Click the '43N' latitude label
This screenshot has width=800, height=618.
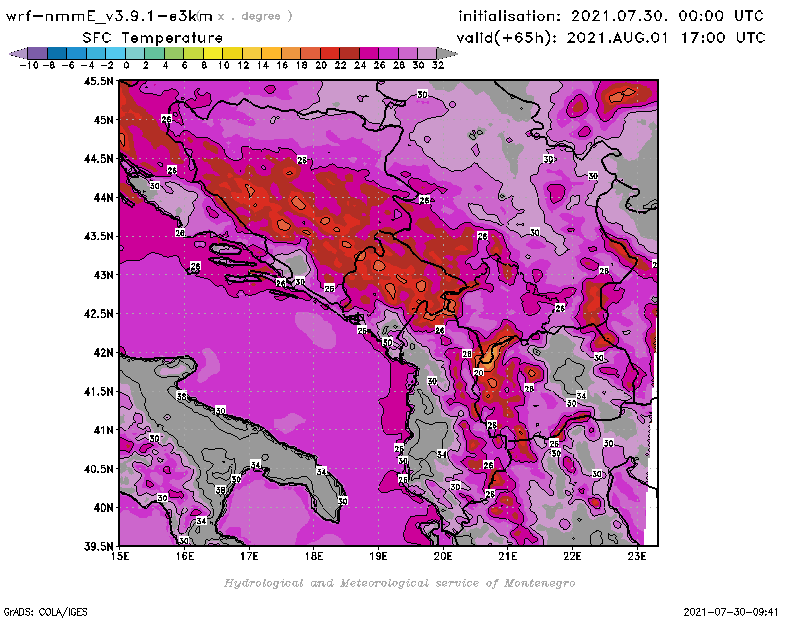pos(103,275)
